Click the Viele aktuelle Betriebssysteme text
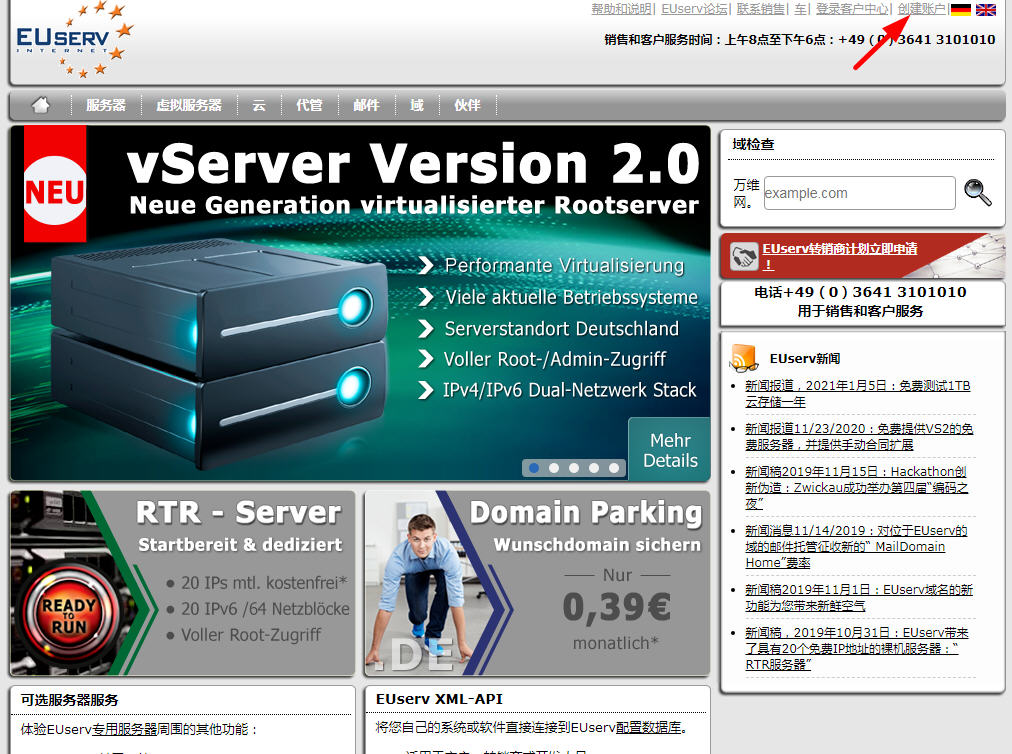The width and height of the screenshot is (1012, 754). click(x=572, y=297)
